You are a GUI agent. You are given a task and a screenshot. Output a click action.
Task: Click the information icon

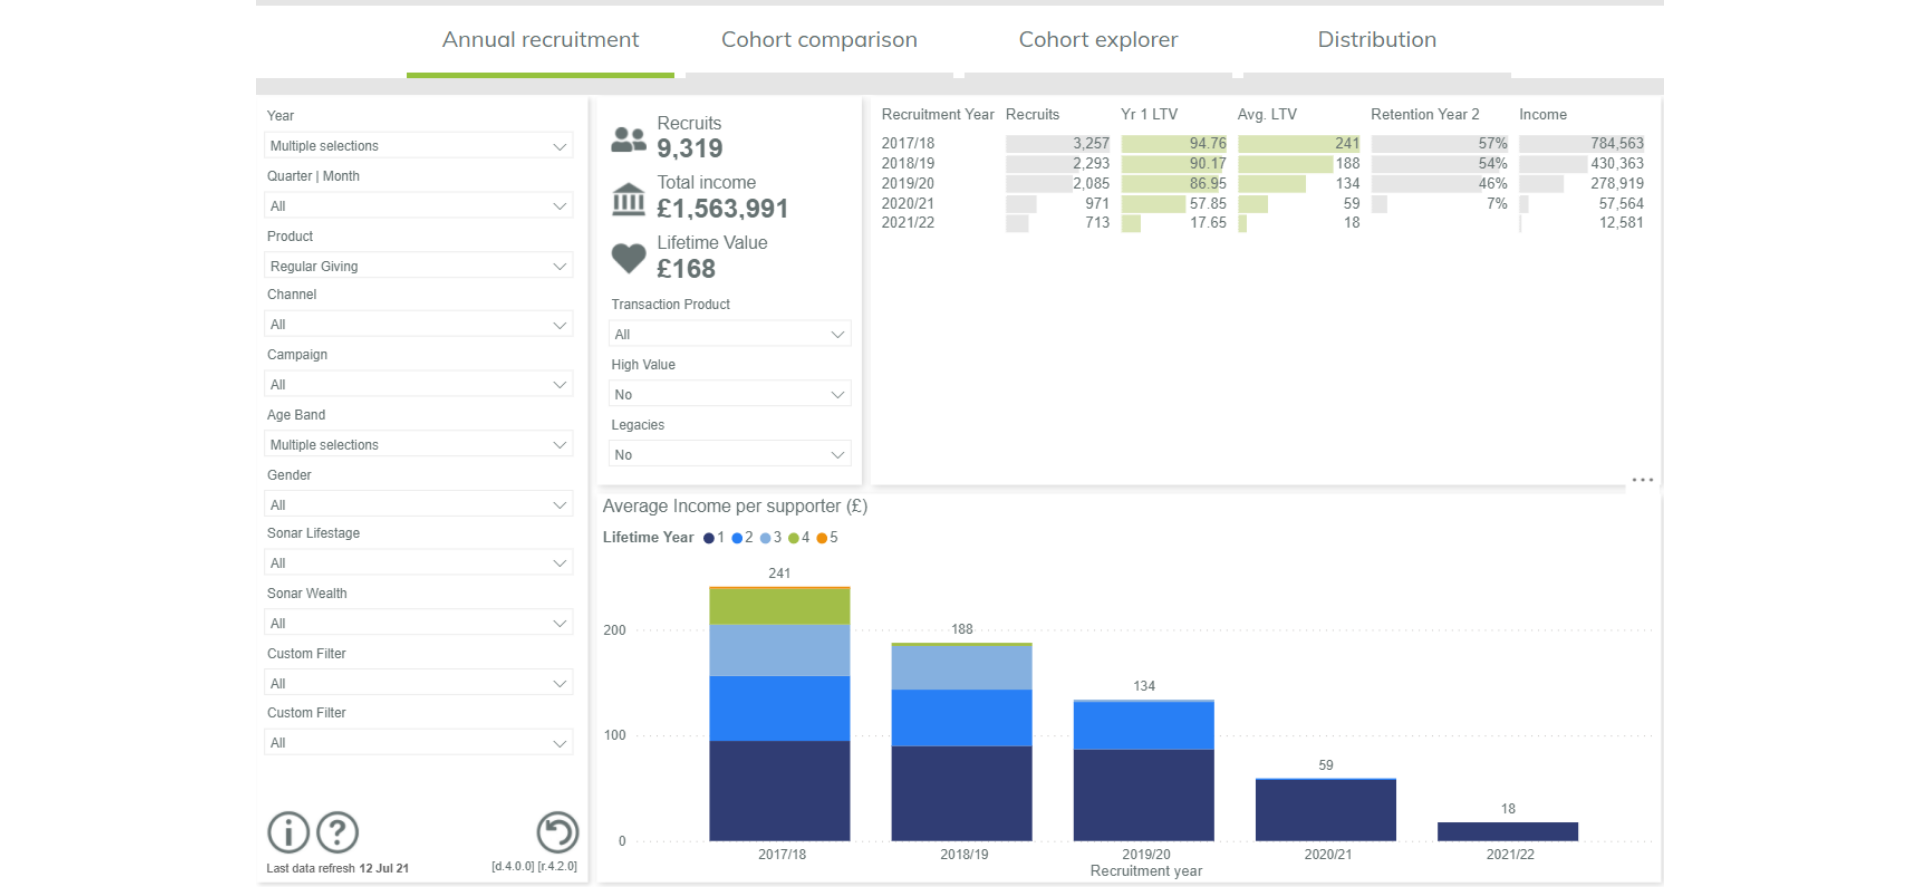coord(288,832)
